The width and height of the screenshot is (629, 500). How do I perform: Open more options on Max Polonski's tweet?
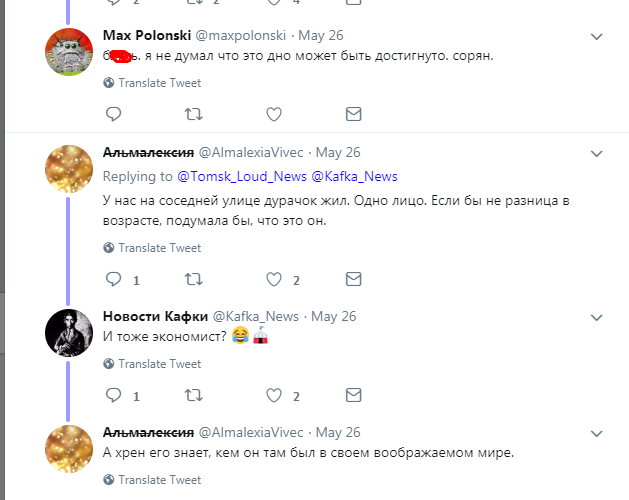click(x=597, y=37)
